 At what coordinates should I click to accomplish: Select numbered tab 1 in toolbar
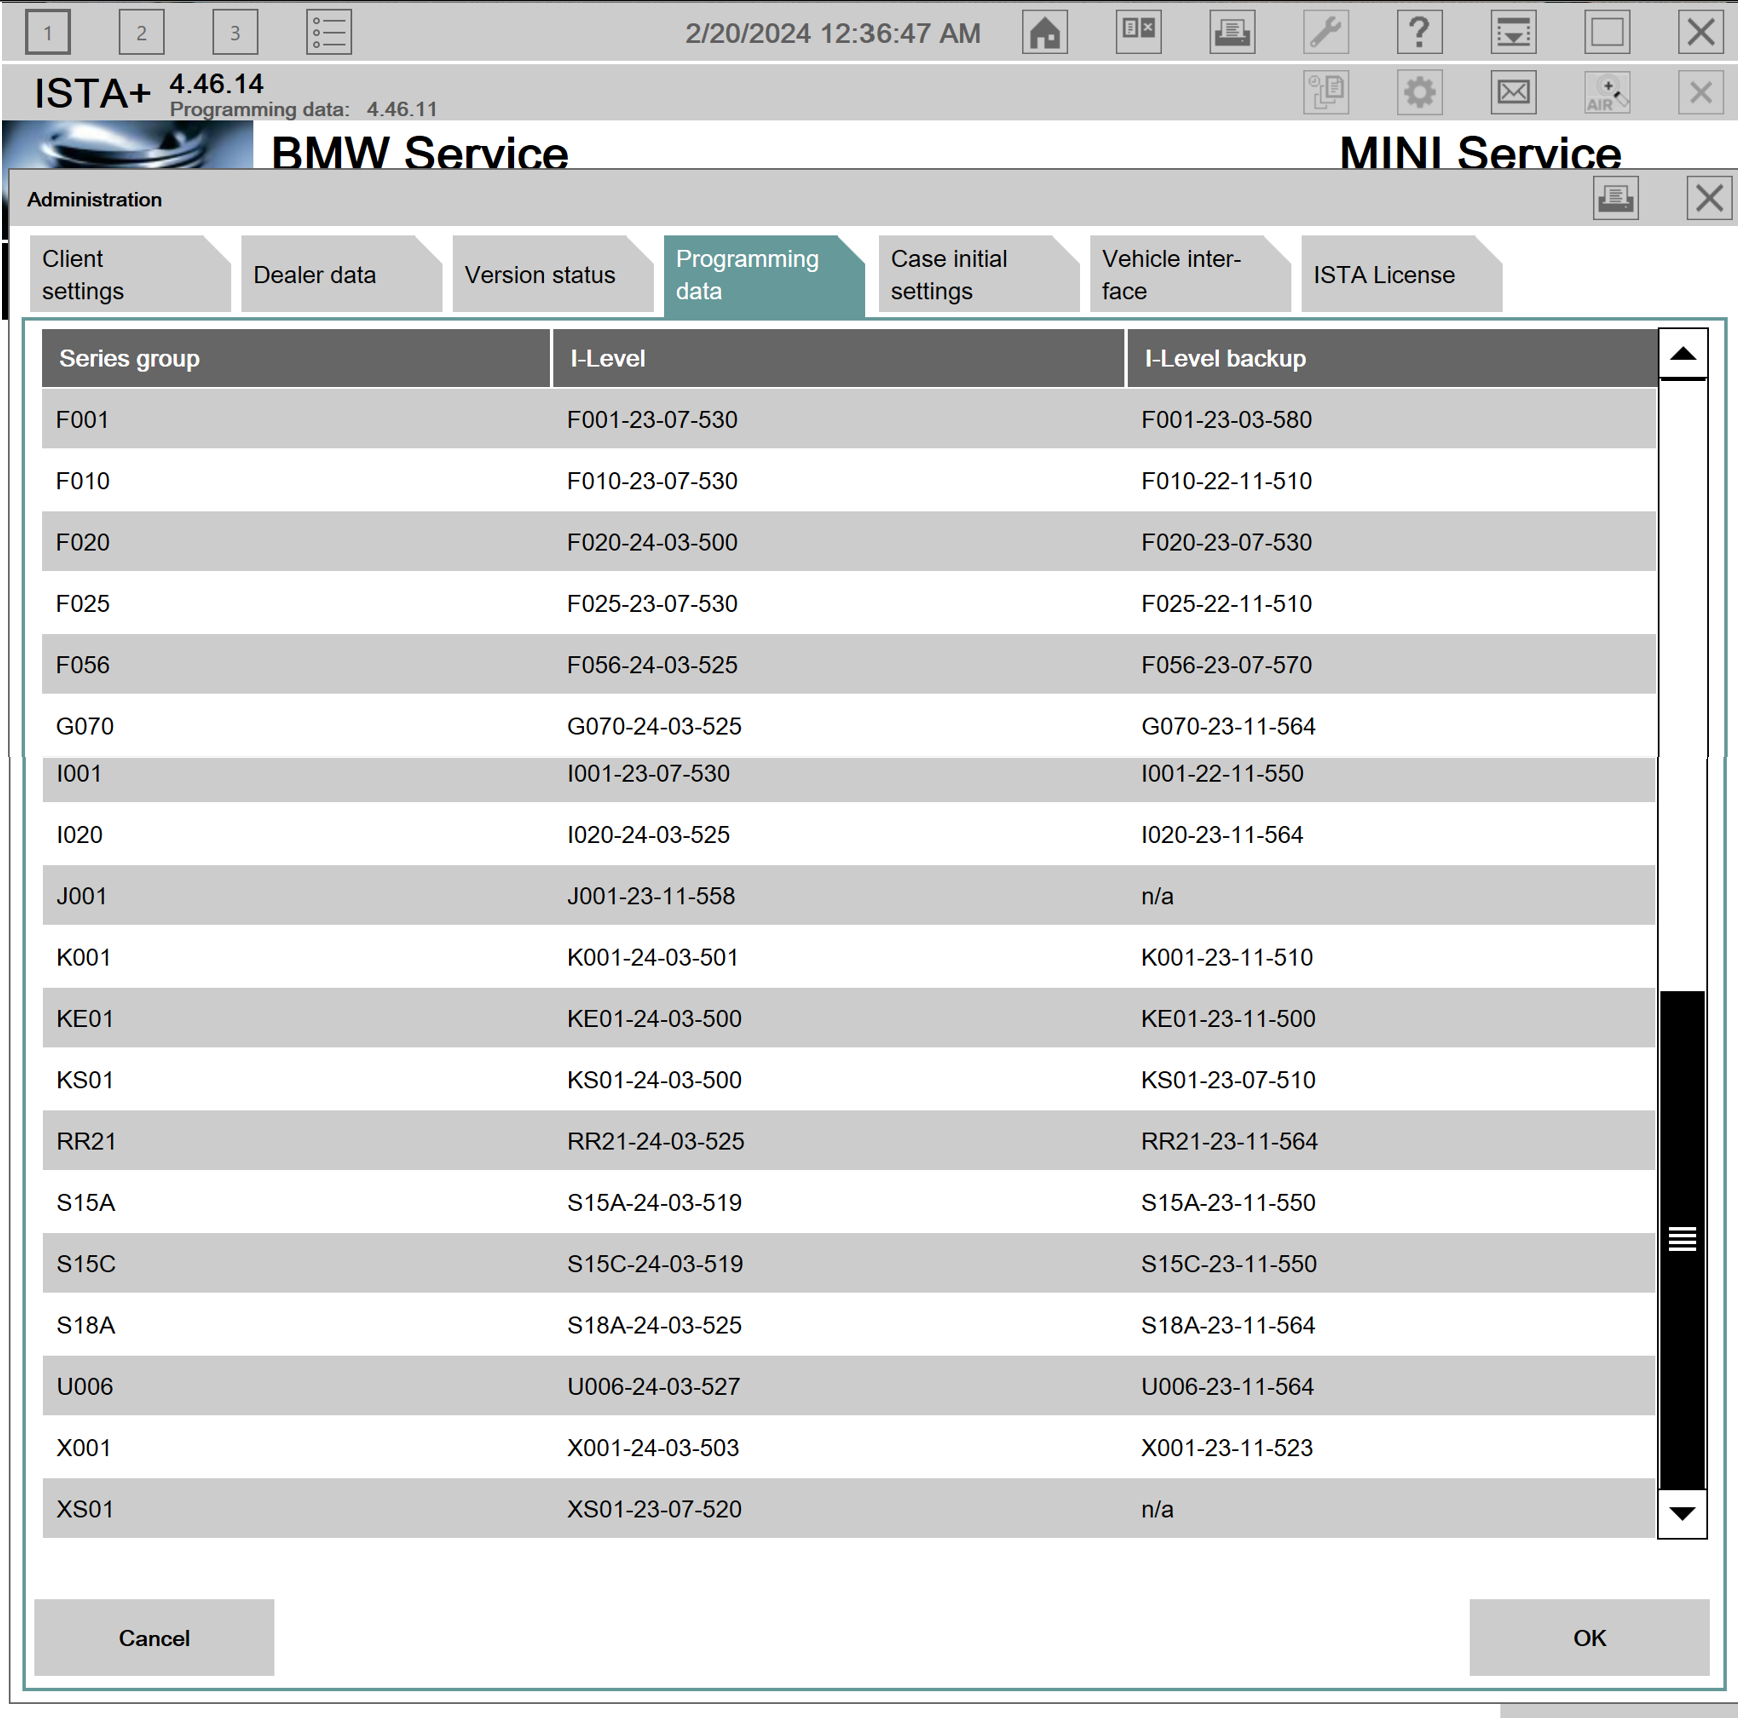(x=47, y=33)
